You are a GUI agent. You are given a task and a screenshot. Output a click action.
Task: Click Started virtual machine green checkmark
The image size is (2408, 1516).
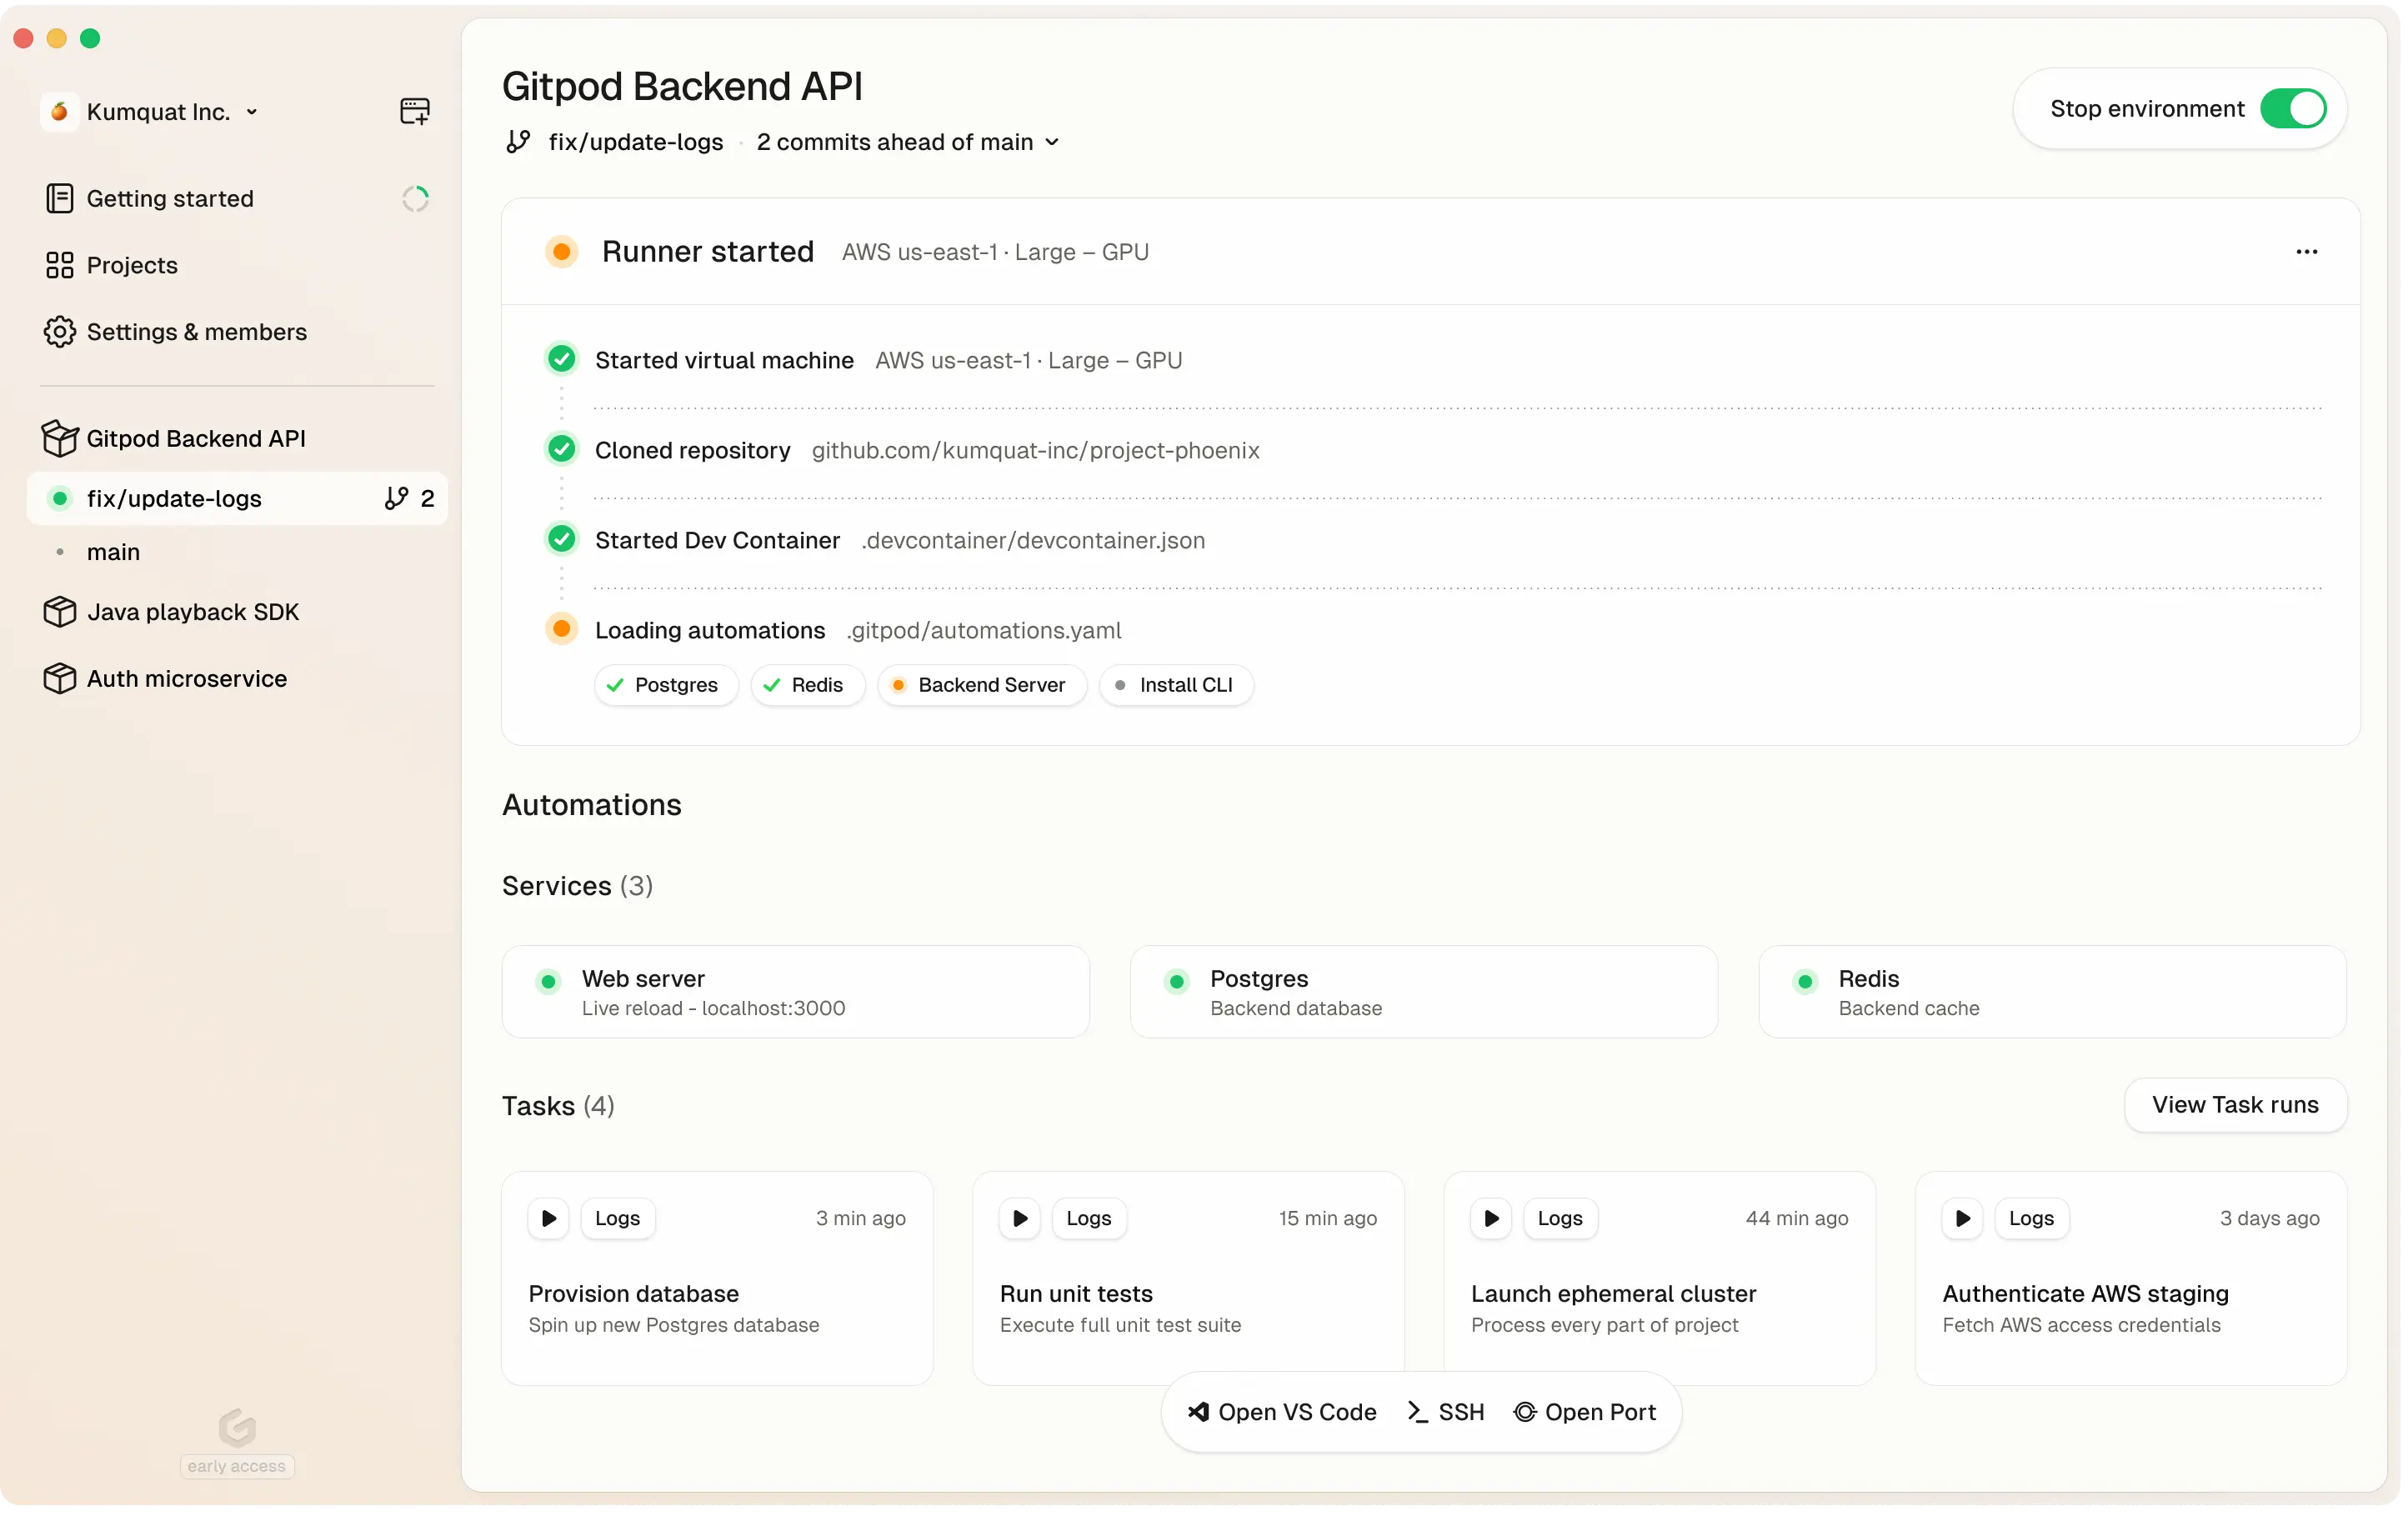coord(561,359)
